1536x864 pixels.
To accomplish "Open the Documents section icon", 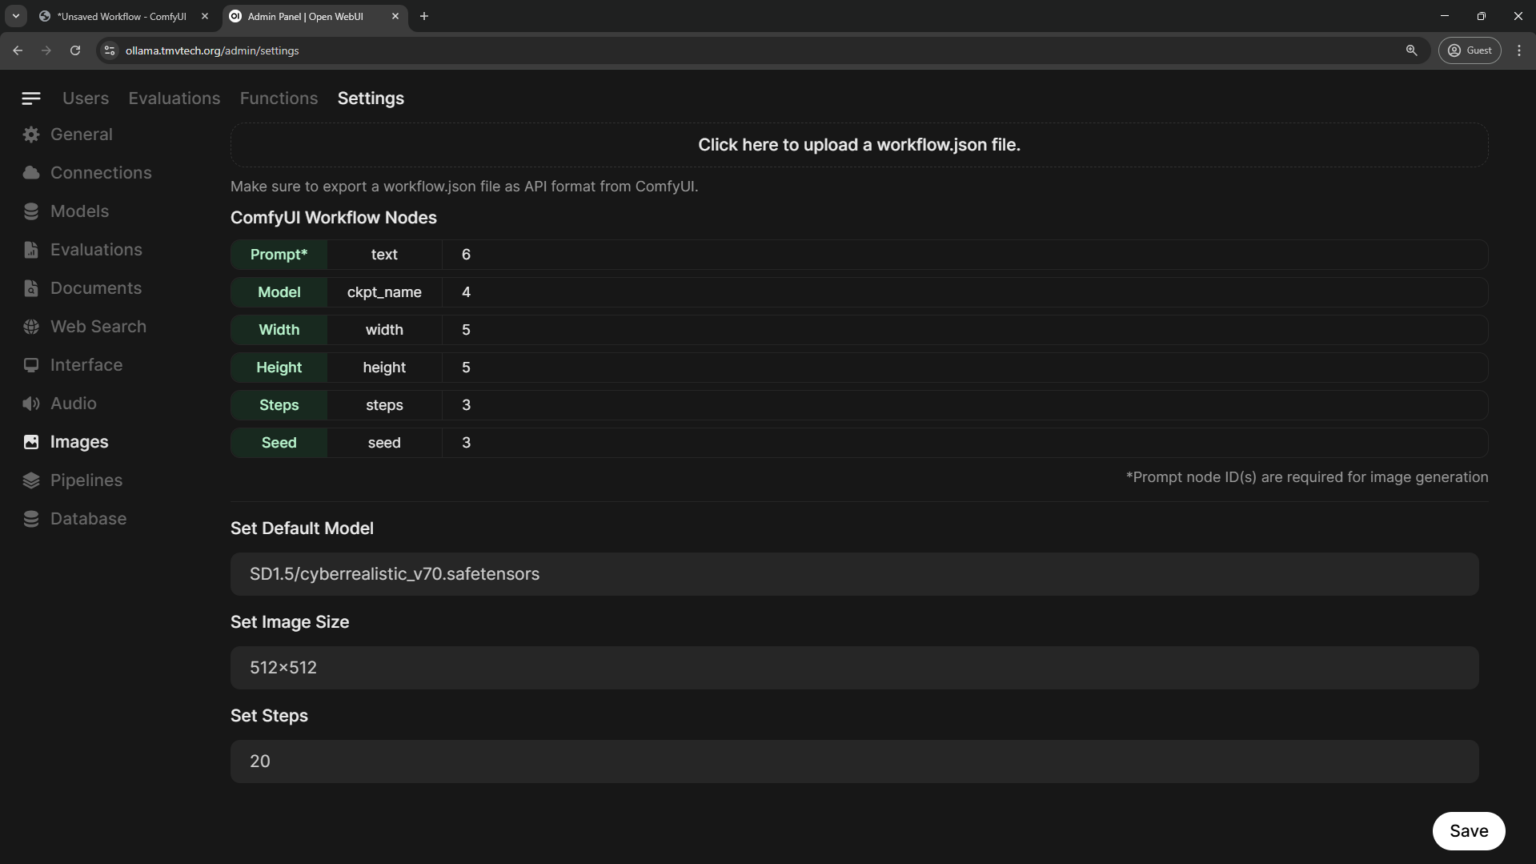I will (30, 288).
